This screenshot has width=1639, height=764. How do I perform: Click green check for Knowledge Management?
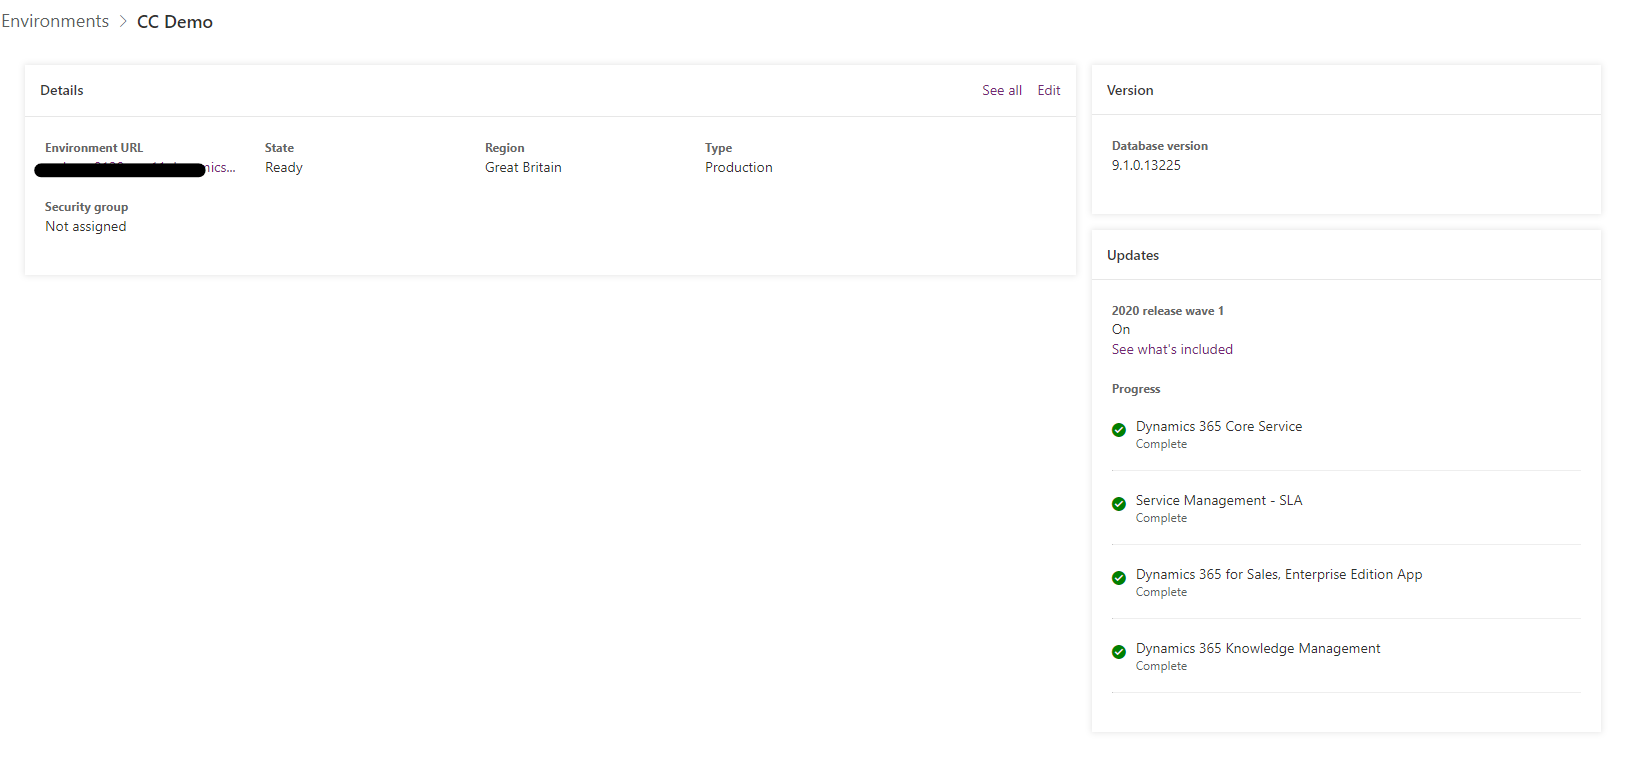point(1119,652)
